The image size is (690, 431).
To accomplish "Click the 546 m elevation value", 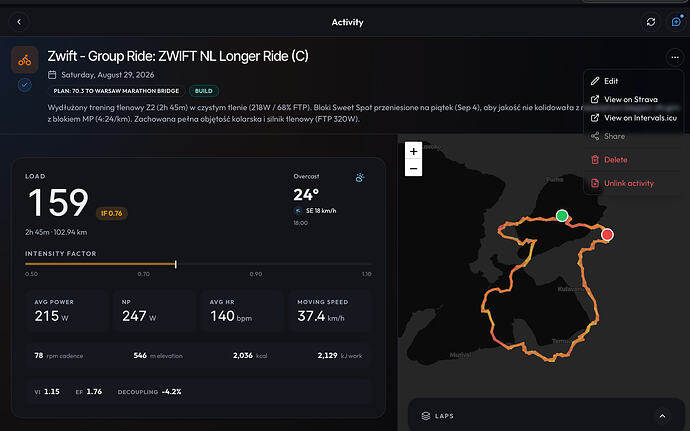I will [x=158, y=356].
